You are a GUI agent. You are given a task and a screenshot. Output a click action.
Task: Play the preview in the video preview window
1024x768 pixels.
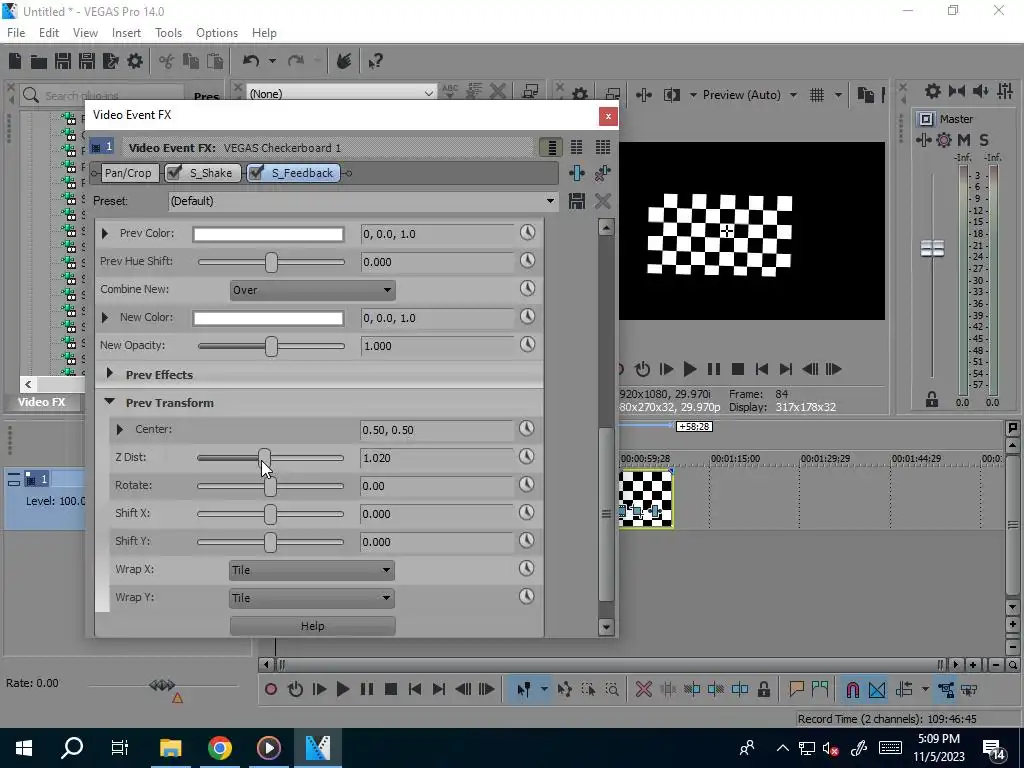point(690,369)
